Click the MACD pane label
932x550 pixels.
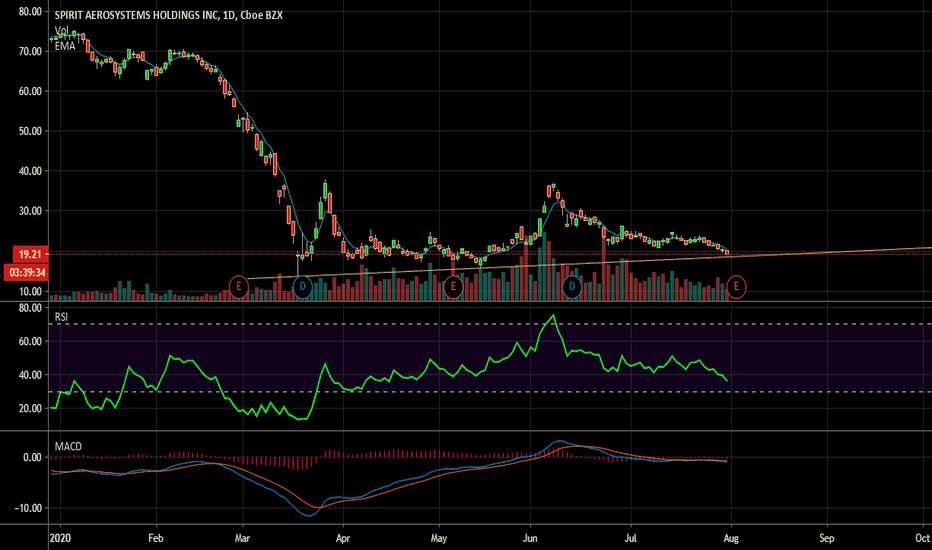68,447
